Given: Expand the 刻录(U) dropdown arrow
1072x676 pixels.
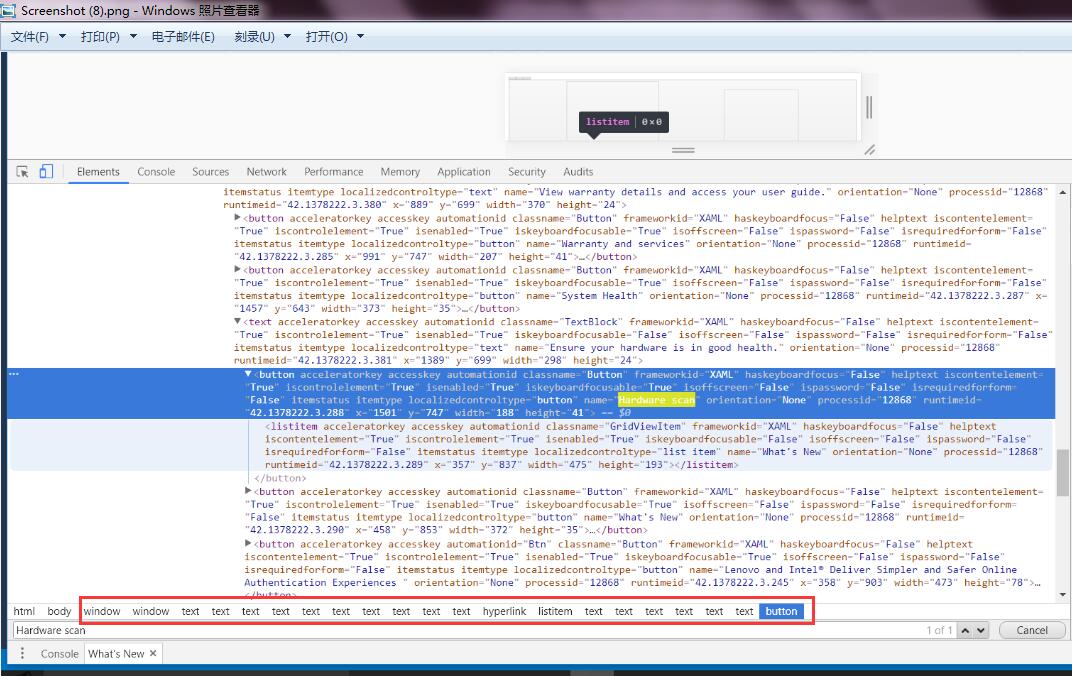Looking at the screenshot, I should click(x=287, y=36).
